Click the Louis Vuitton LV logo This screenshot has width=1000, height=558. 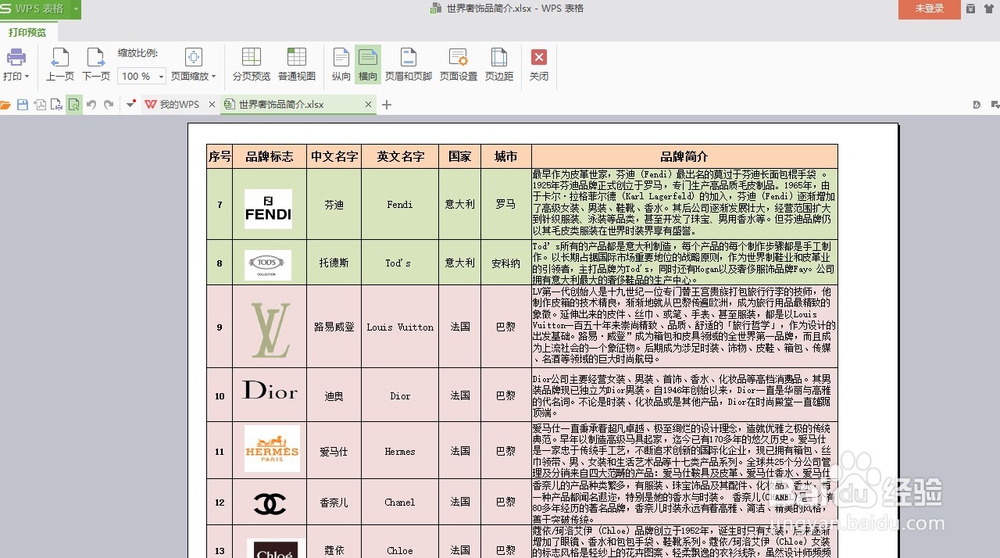pyautogui.click(x=271, y=330)
